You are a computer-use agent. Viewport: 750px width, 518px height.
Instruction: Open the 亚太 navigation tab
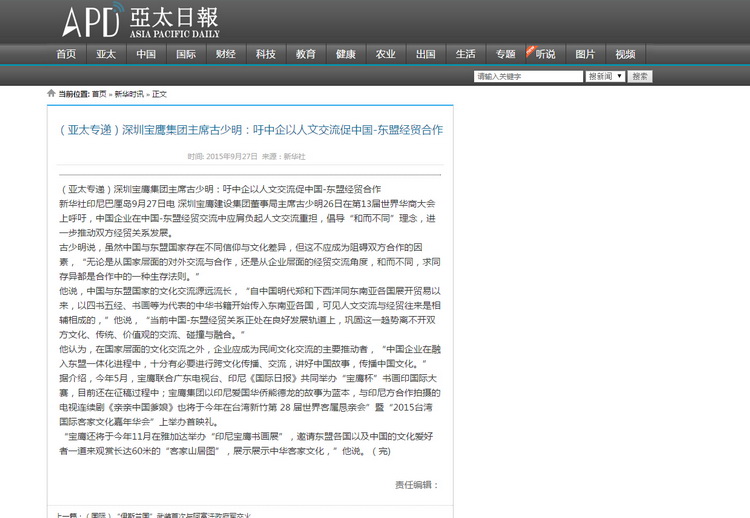tap(106, 54)
